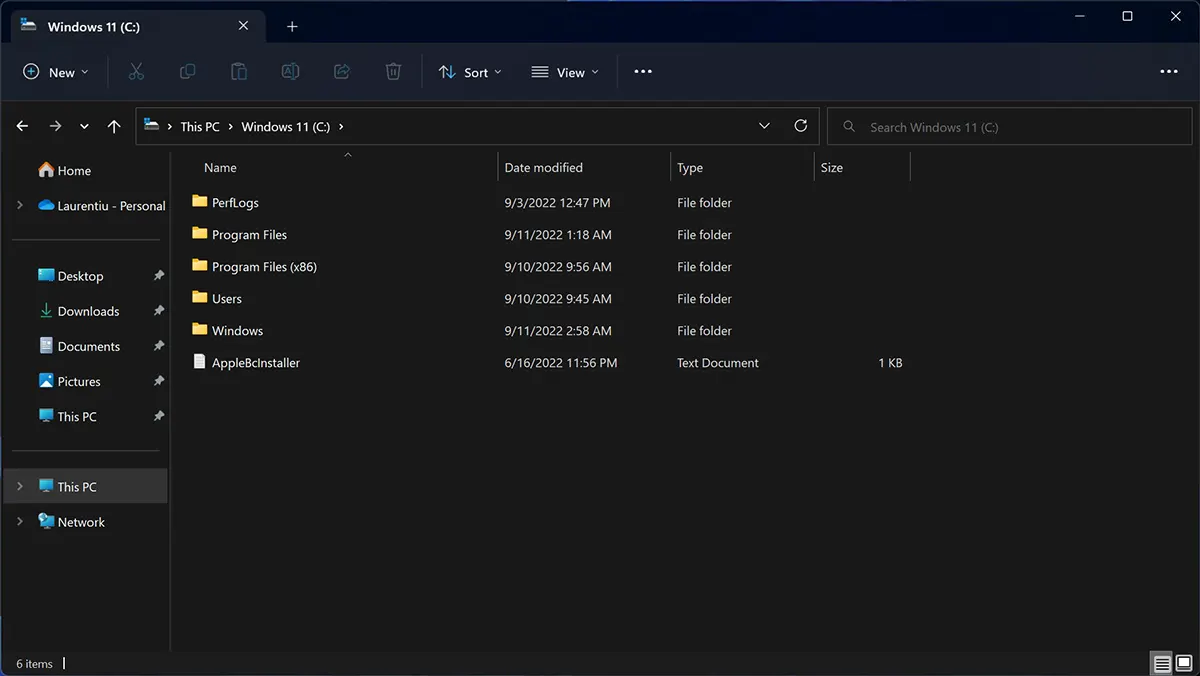The height and width of the screenshot is (676, 1200).
Task: Refresh the current folder view
Action: (800, 126)
